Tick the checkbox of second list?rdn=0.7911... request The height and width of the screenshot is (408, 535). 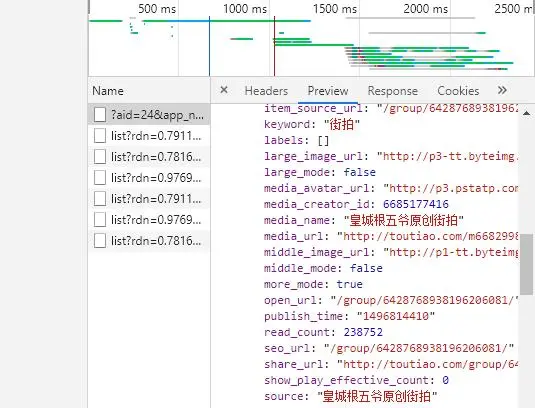point(100,199)
